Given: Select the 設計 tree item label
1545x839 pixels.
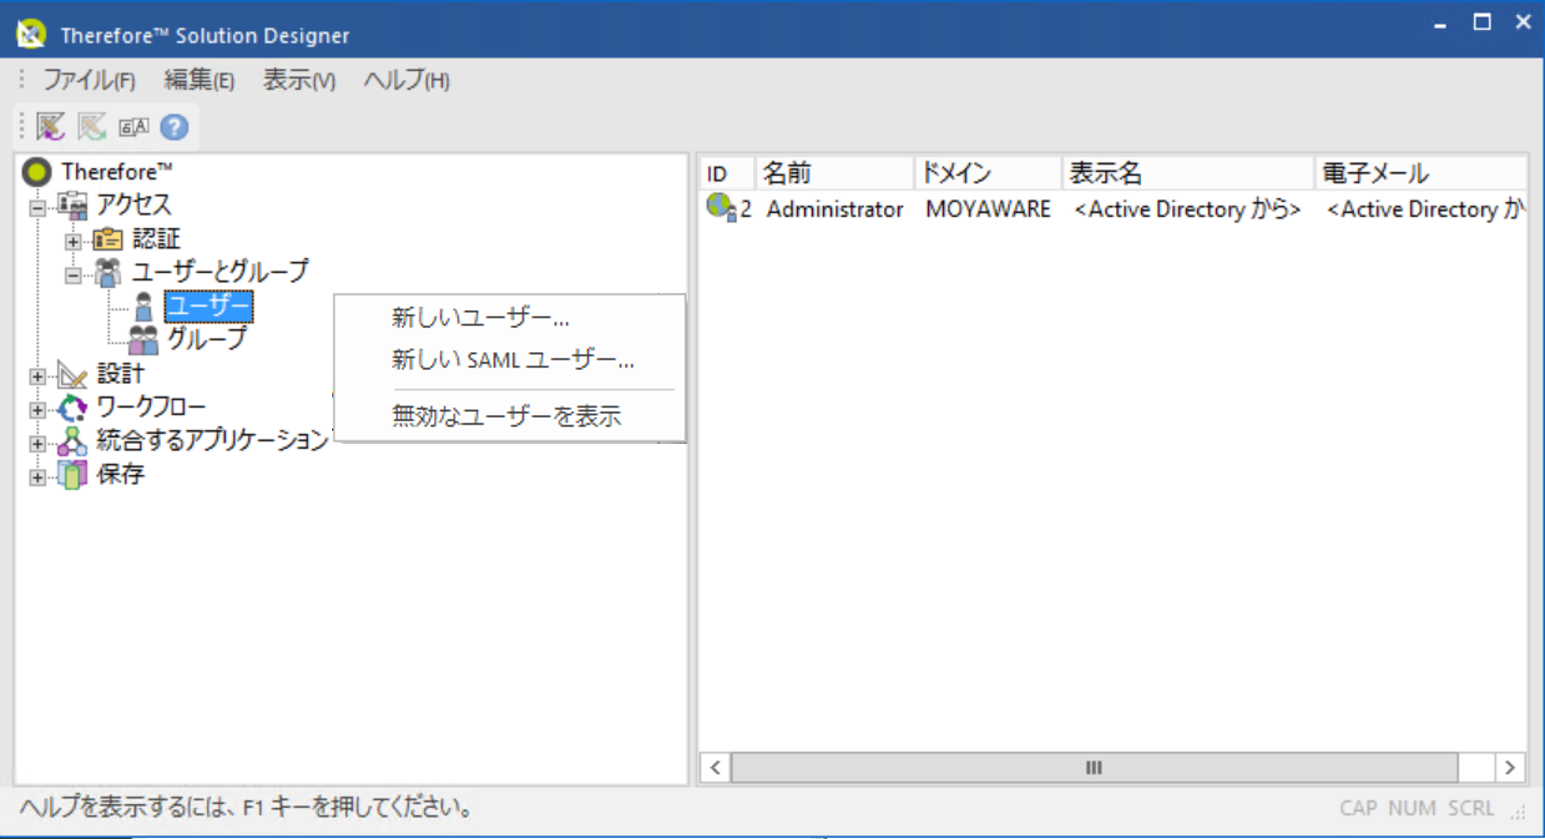Looking at the screenshot, I should click(120, 375).
